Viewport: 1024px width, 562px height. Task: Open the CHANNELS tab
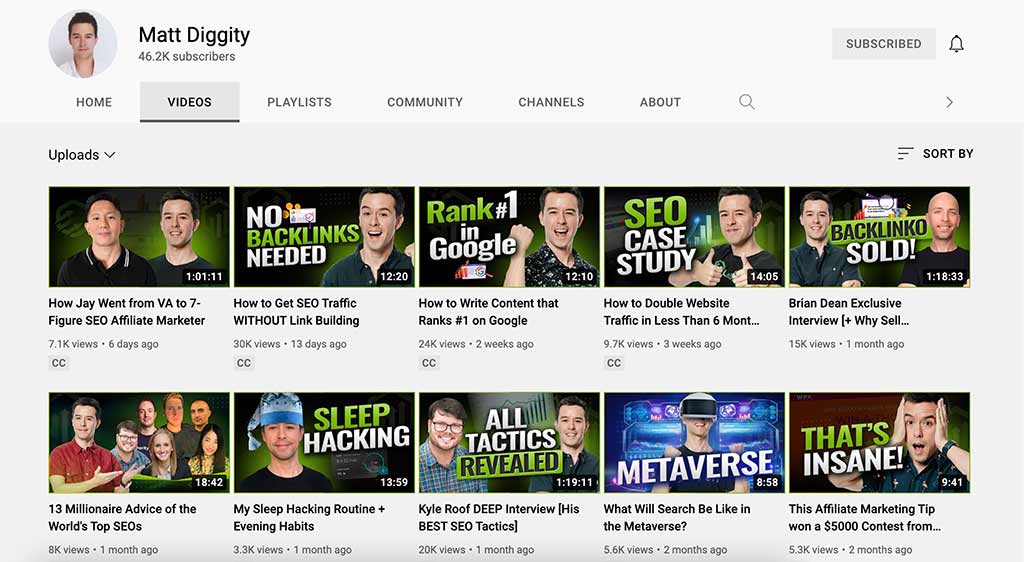tap(551, 102)
